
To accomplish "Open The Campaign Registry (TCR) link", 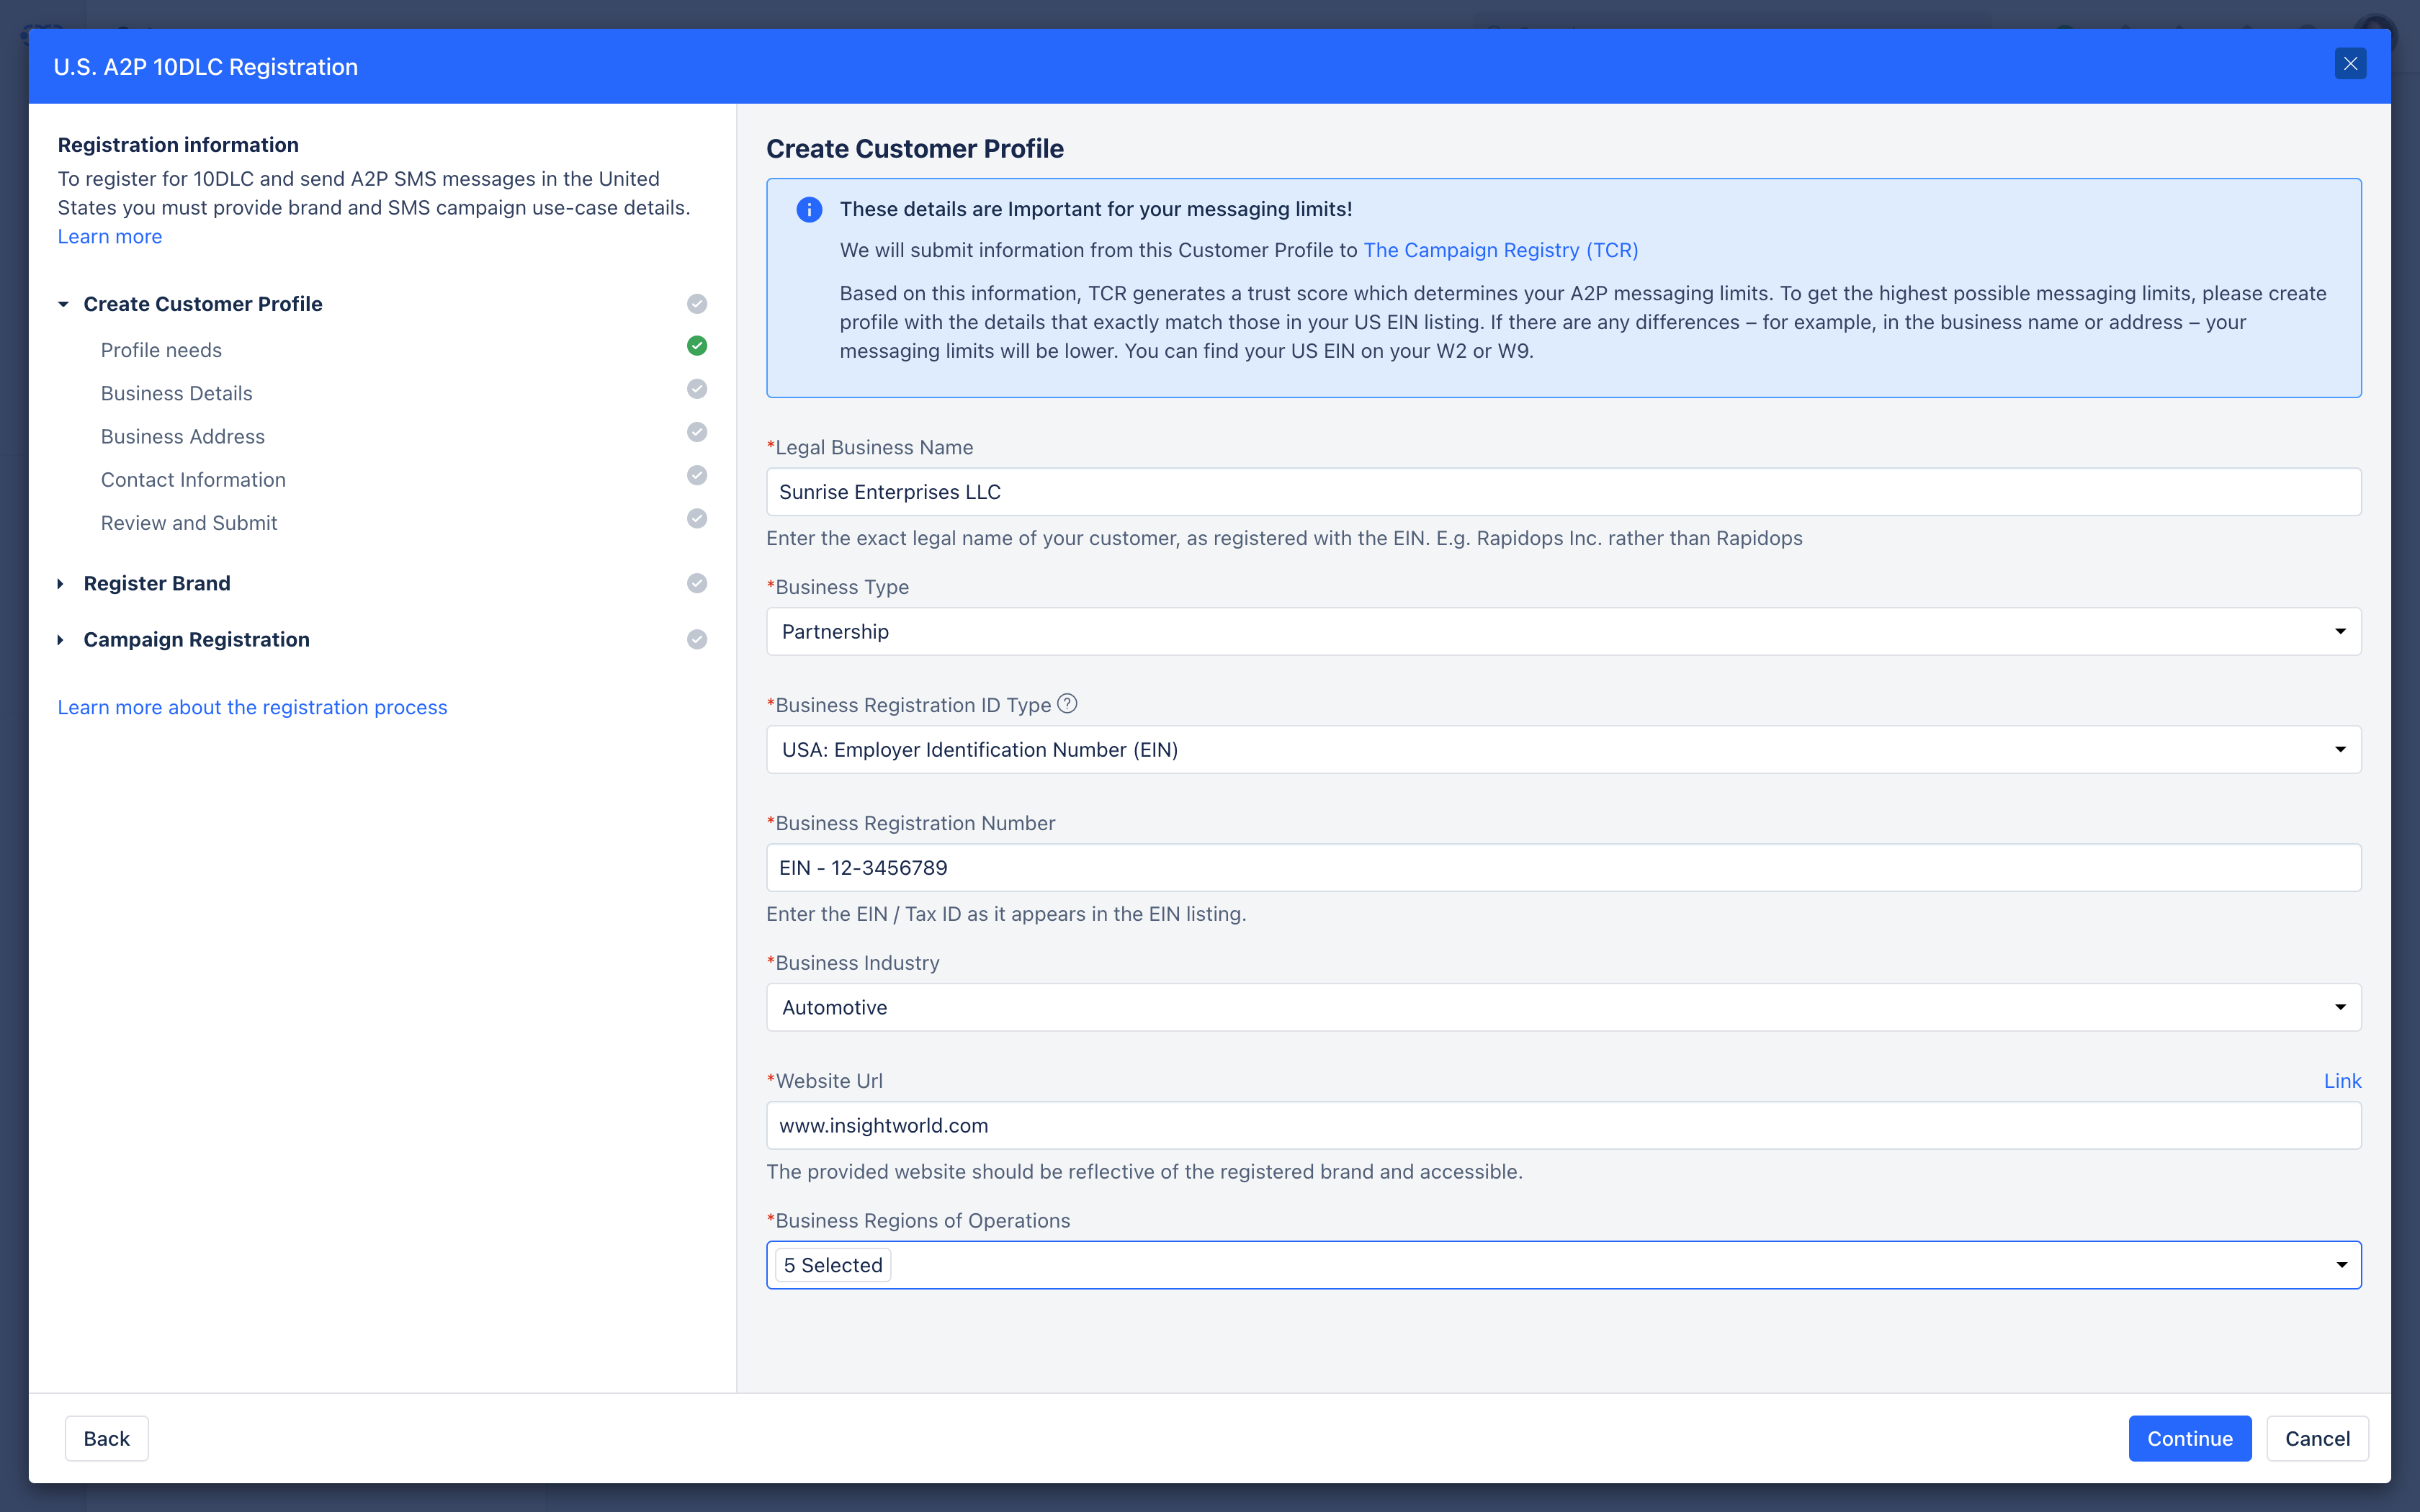I will (x=1500, y=250).
